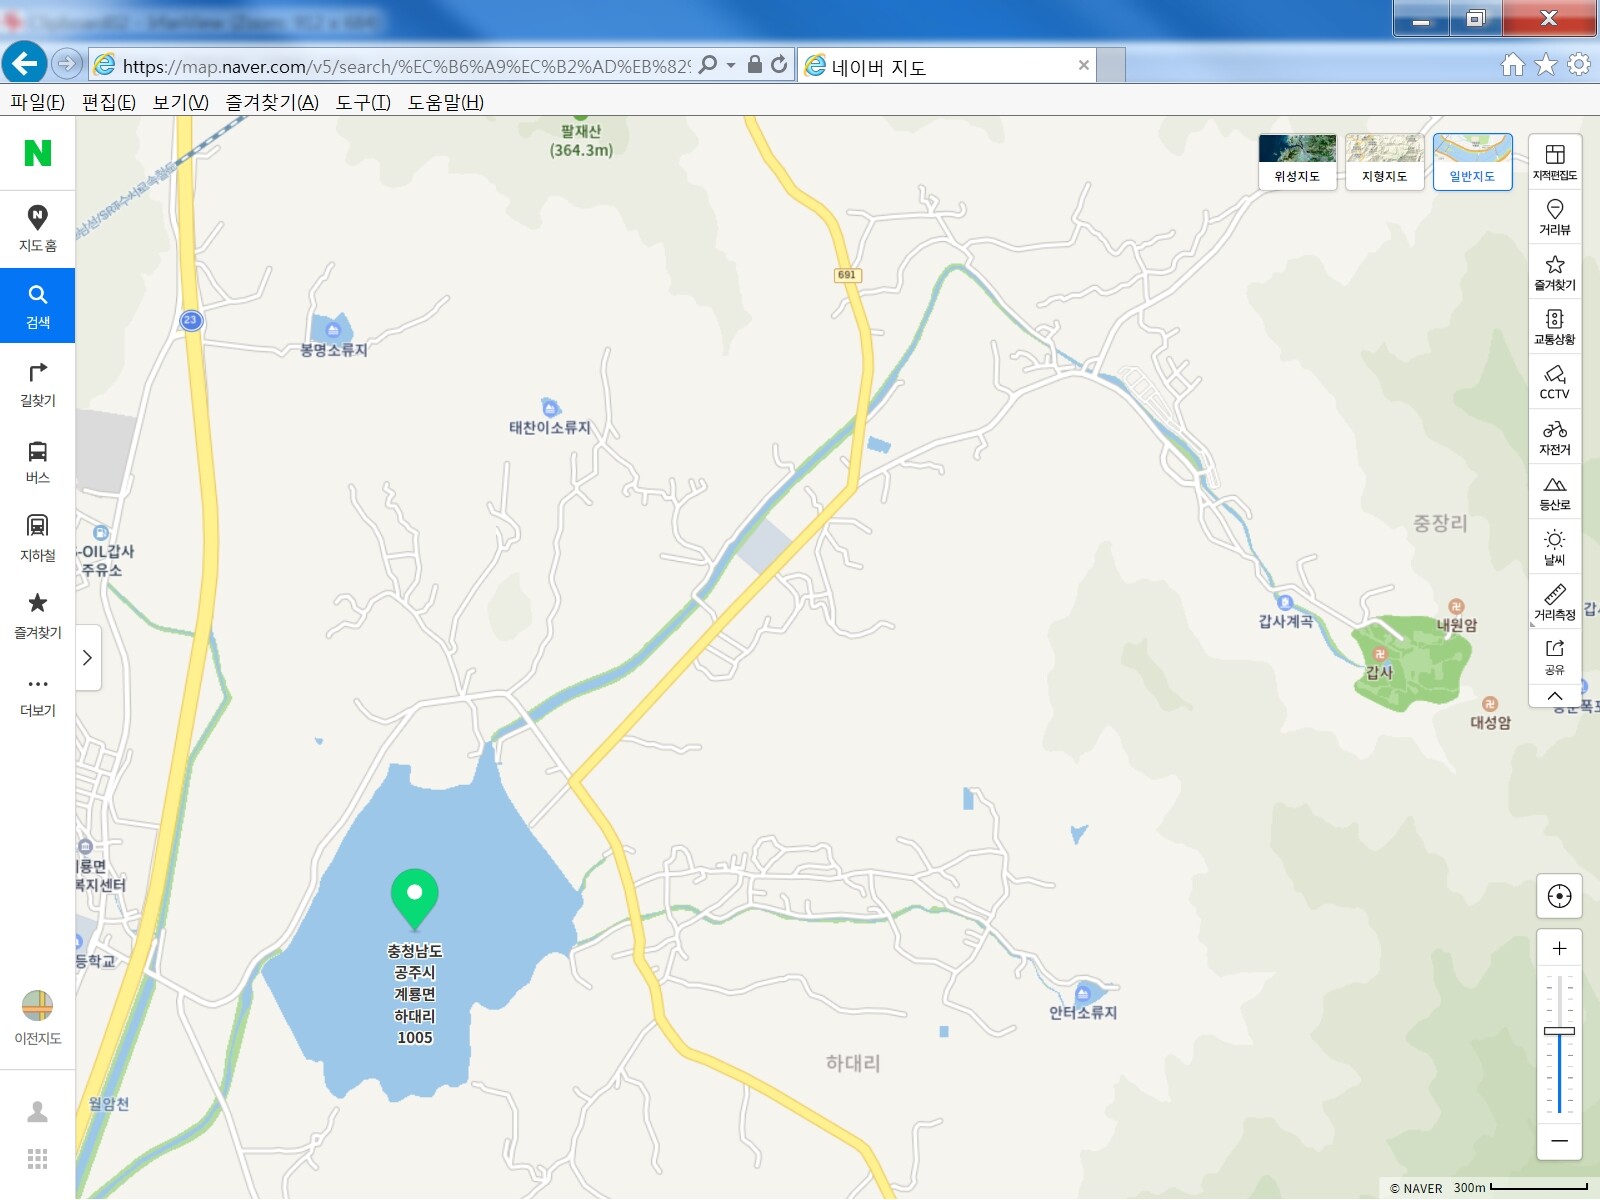
Task: Collapse the right map tools list
Action: (x=1554, y=696)
